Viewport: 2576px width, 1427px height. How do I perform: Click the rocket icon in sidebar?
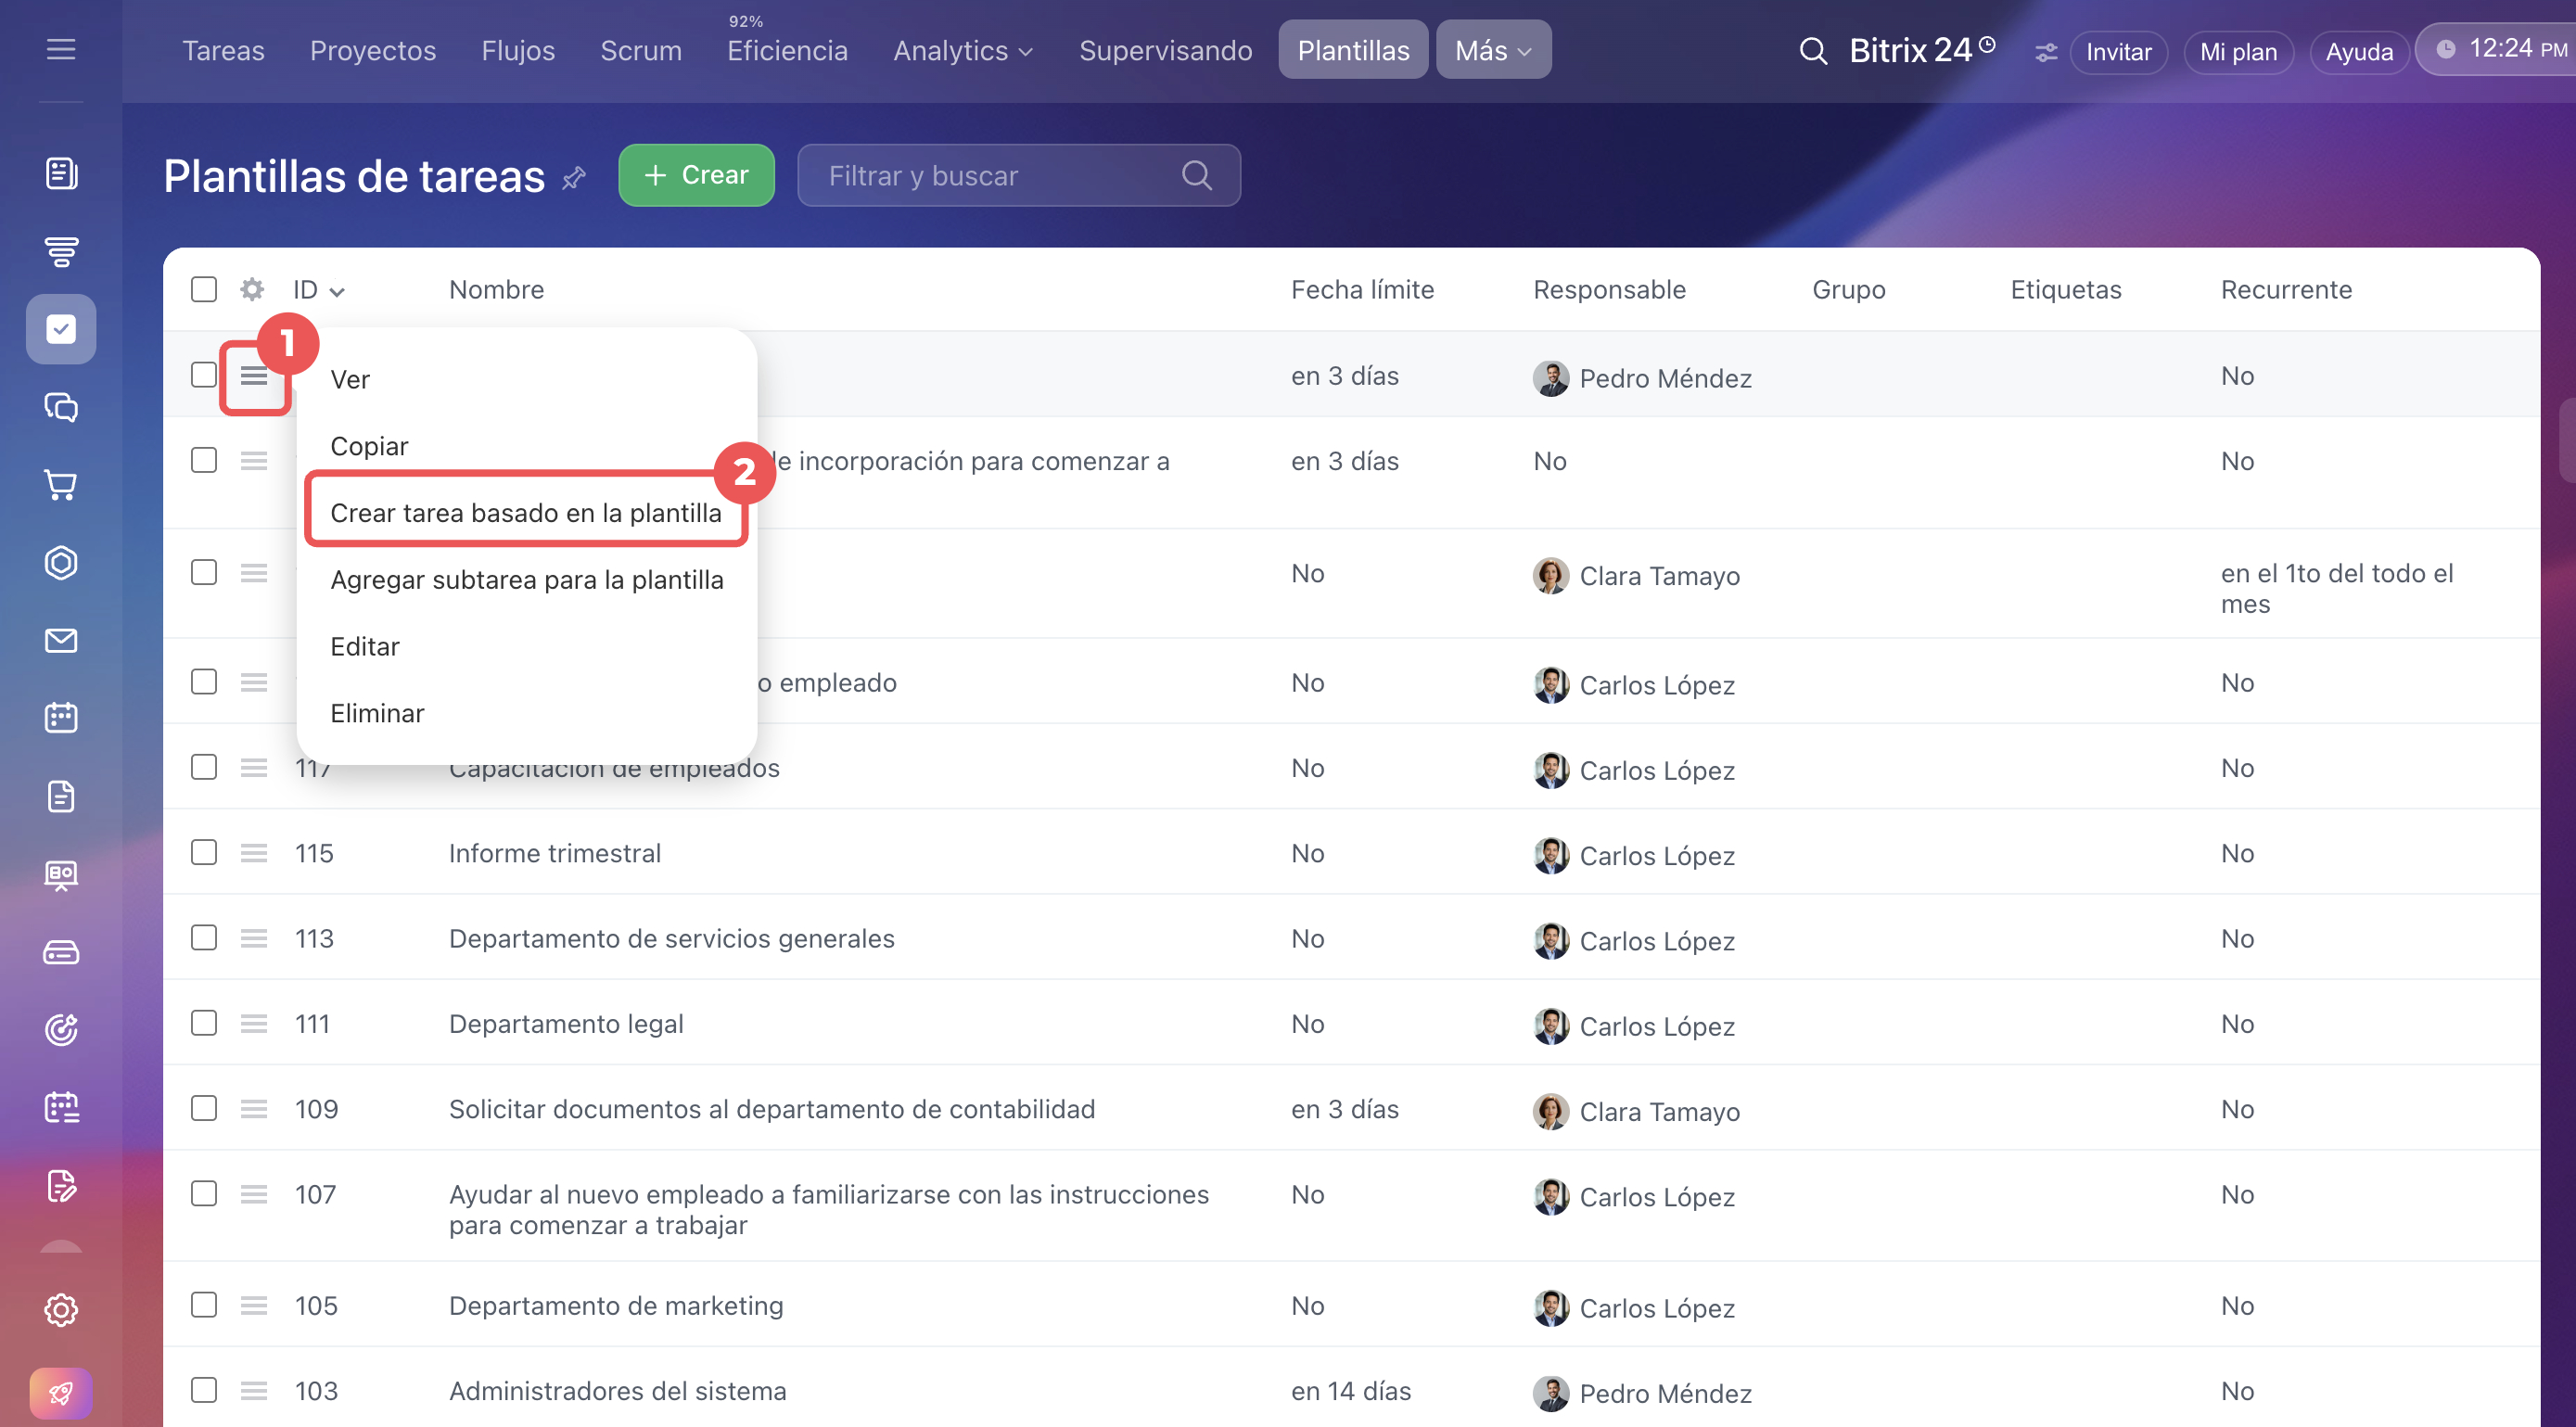[x=61, y=1393]
